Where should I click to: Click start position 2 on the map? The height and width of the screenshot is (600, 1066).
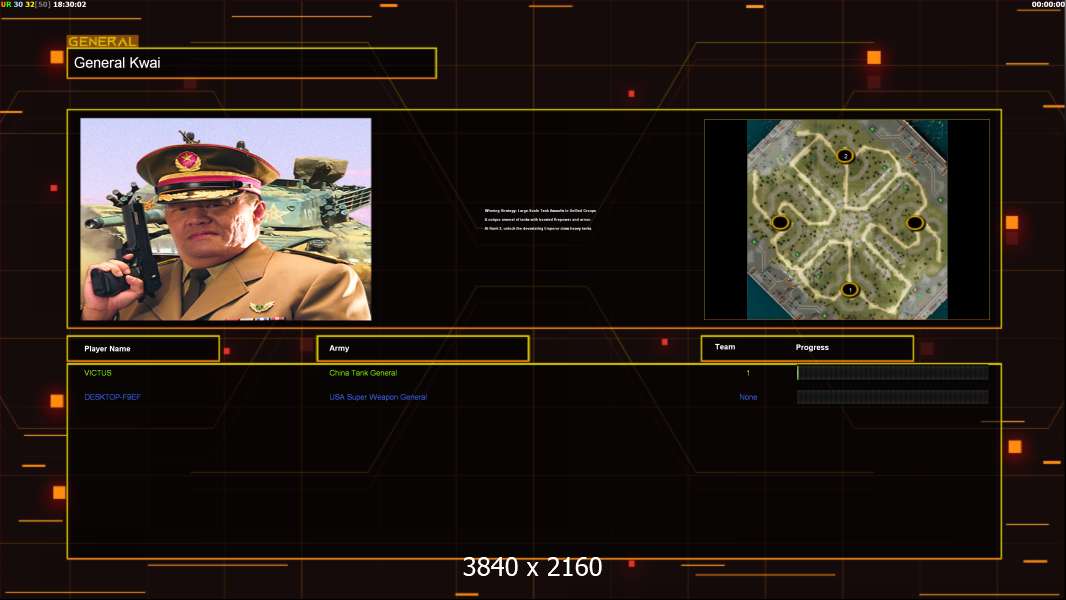(845, 156)
